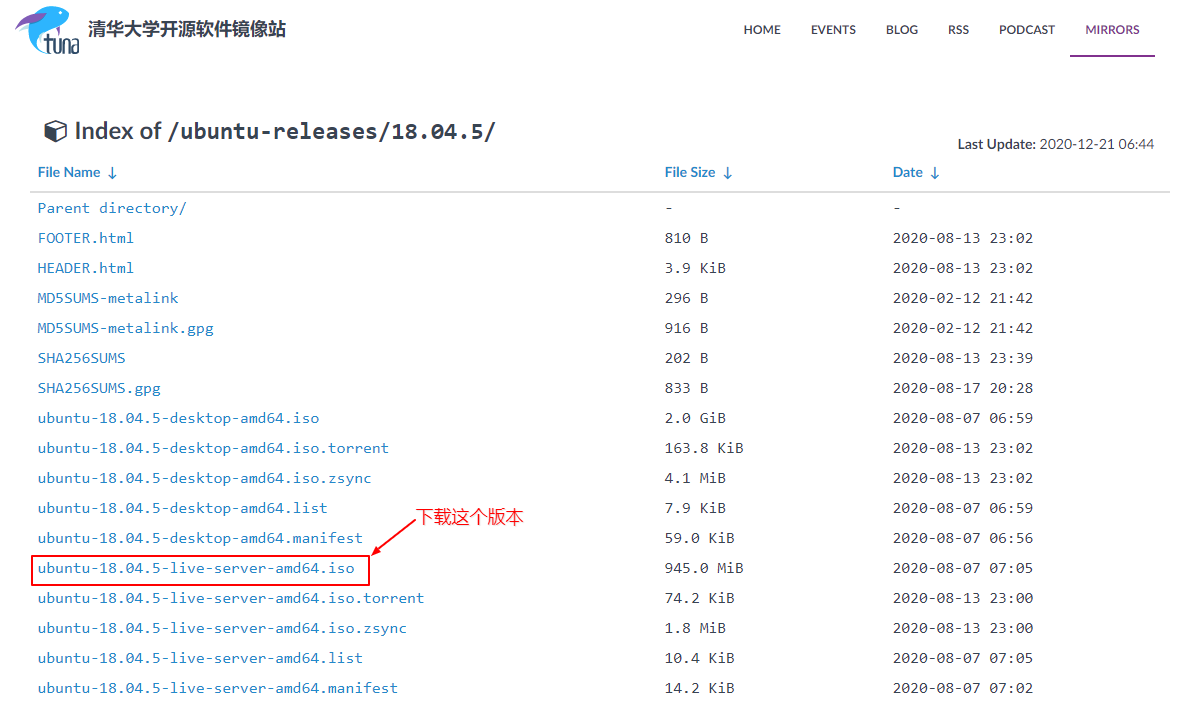Screen dimensions: 1179x719
Task: Download ubuntu-18.04.5-desktop-amd64.iso
Action: pyautogui.click(x=178, y=418)
